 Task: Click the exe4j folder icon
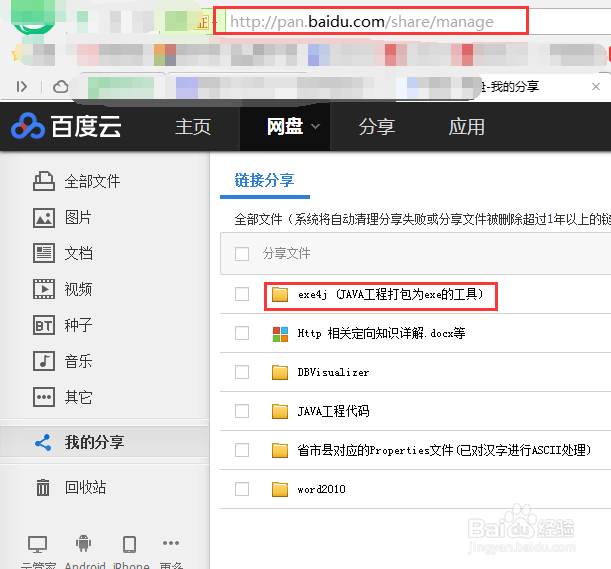[x=280, y=294]
